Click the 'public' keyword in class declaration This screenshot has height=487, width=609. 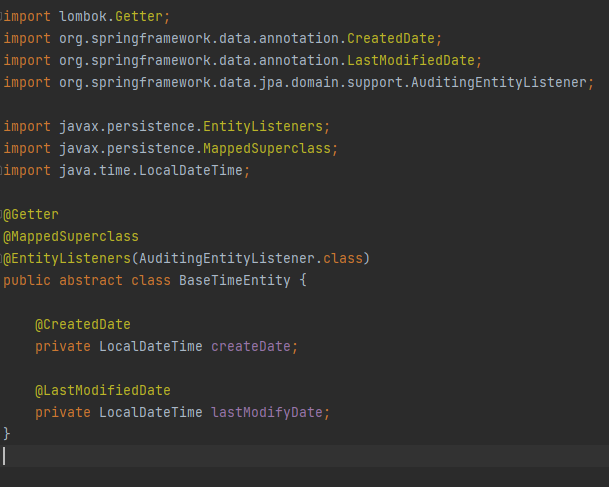[x=27, y=280]
